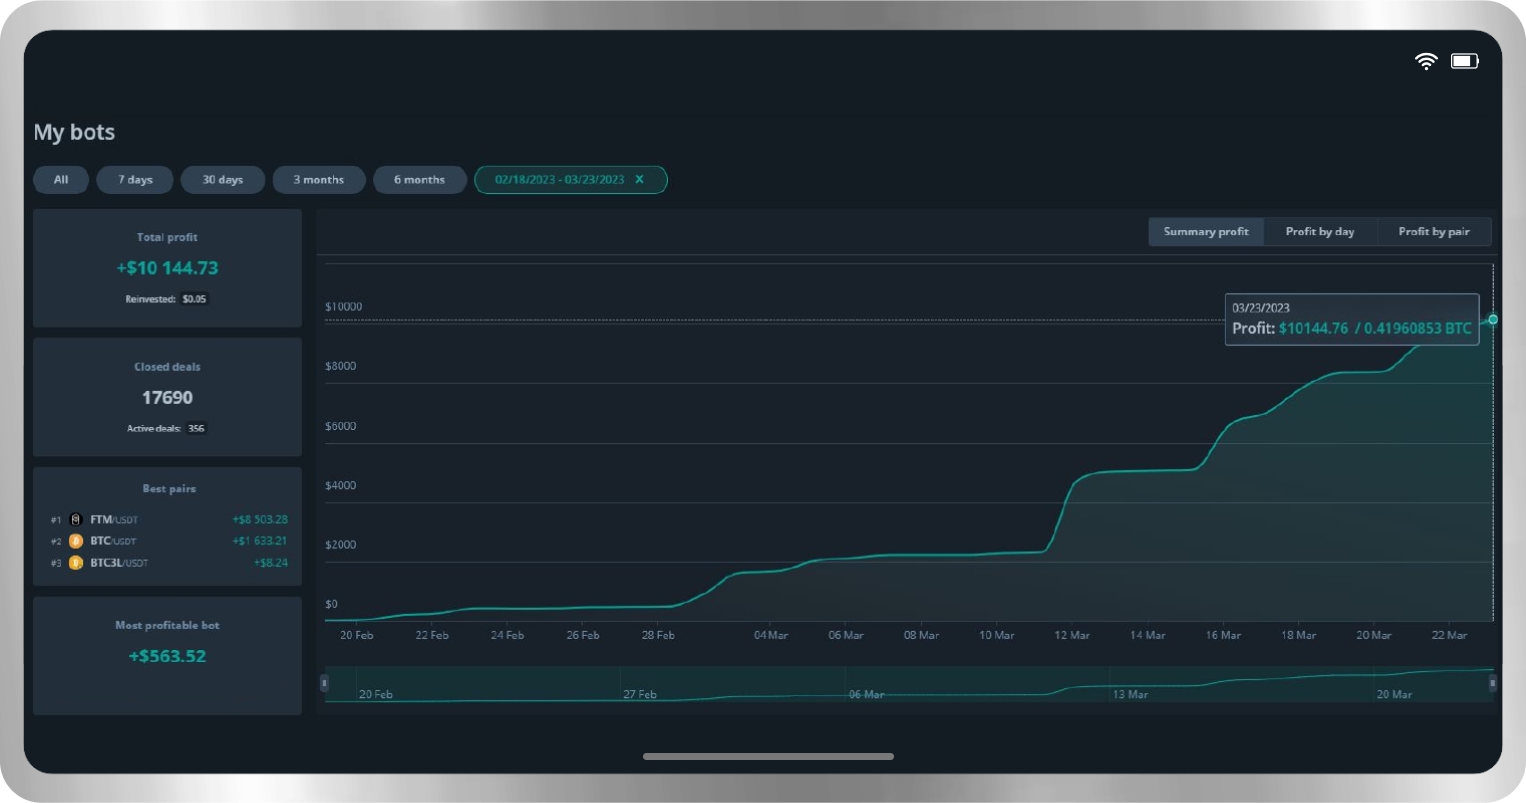Tap the battery status icon
1526x803 pixels.
pyautogui.click(x=1464, y=62)
